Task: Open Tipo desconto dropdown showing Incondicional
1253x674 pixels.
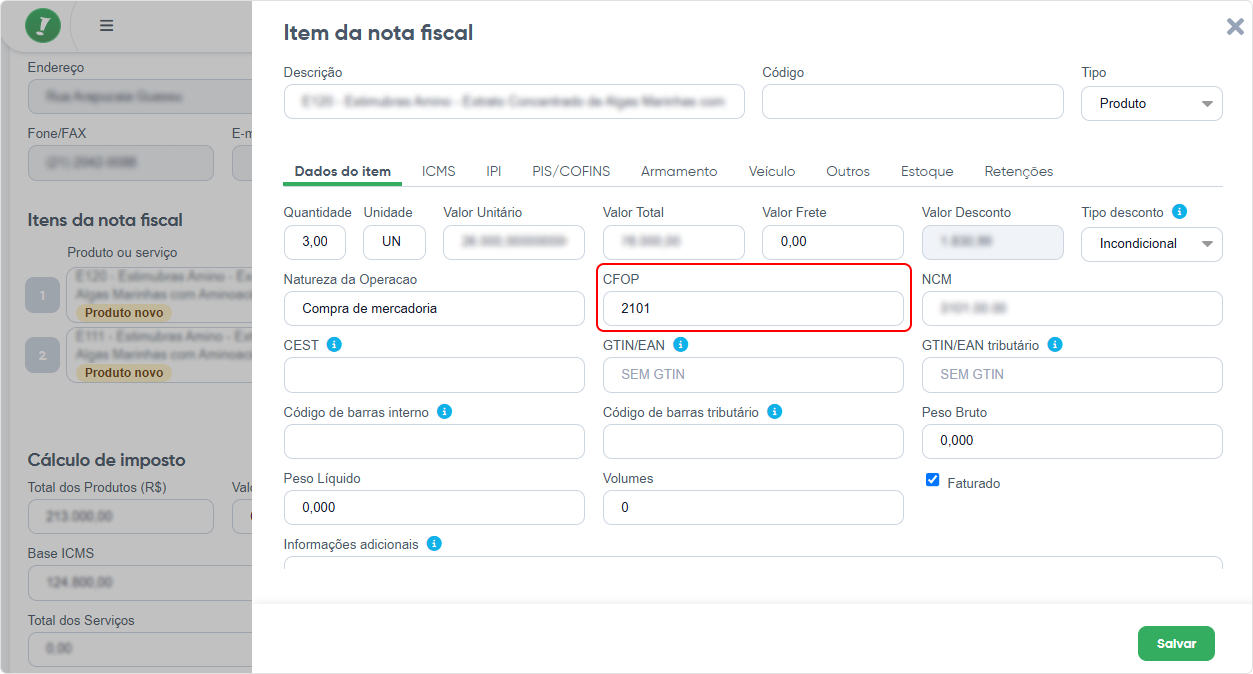Action: point(1151,243)
